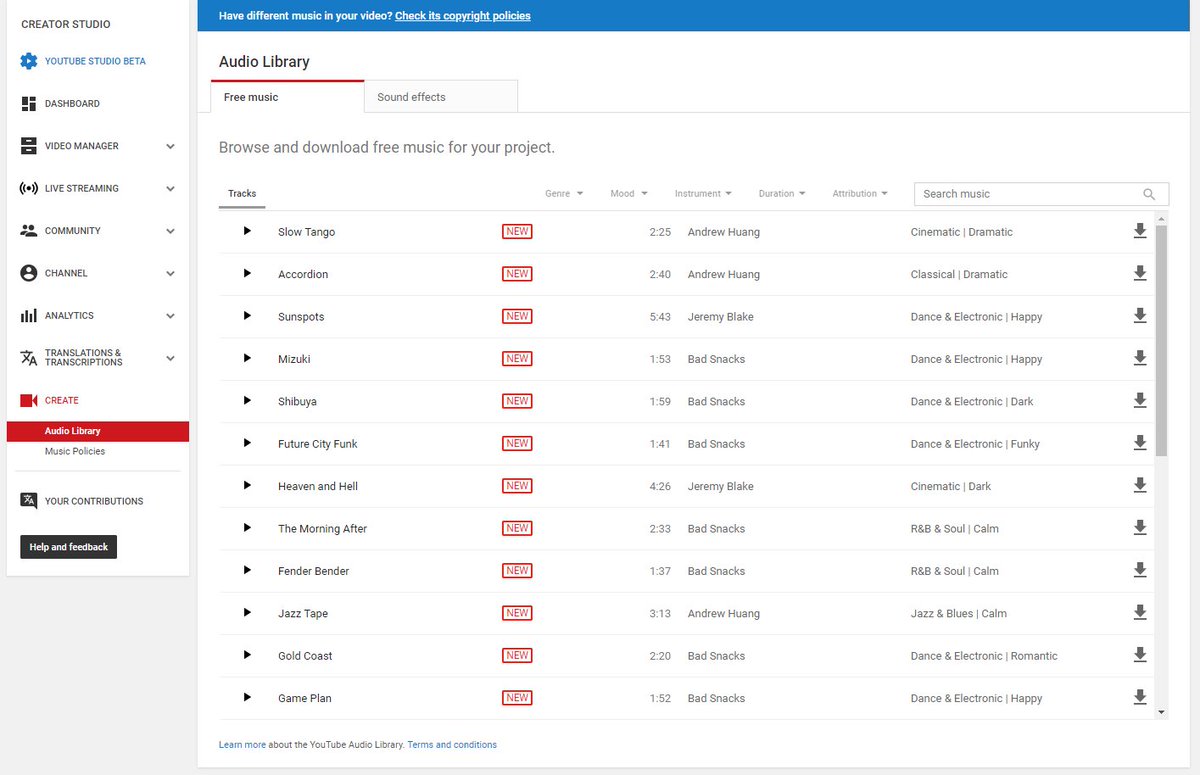Viewport: 1200px width, 775px height.
Task: Click the Learn more link
Action: click(x=242, y=745)
